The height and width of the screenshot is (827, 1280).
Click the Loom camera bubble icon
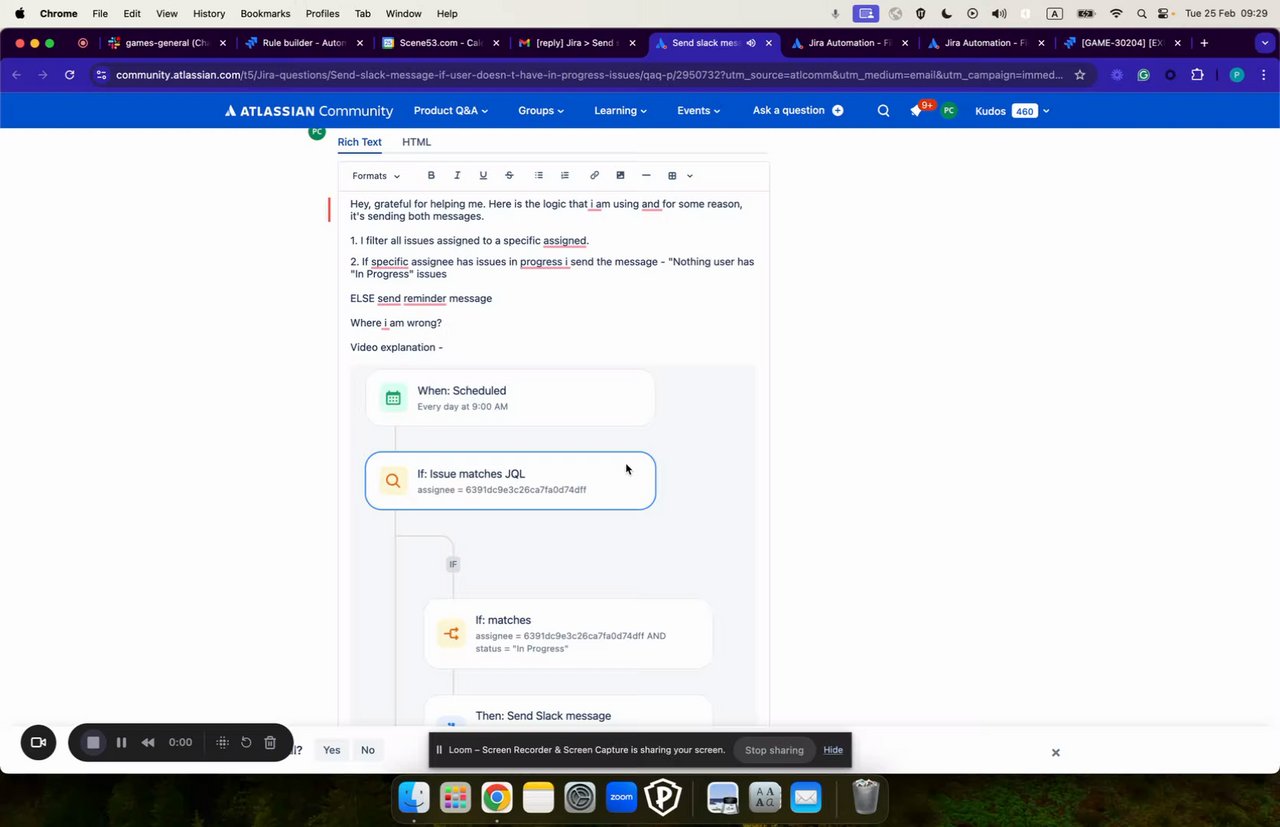[x=39, y=742]
